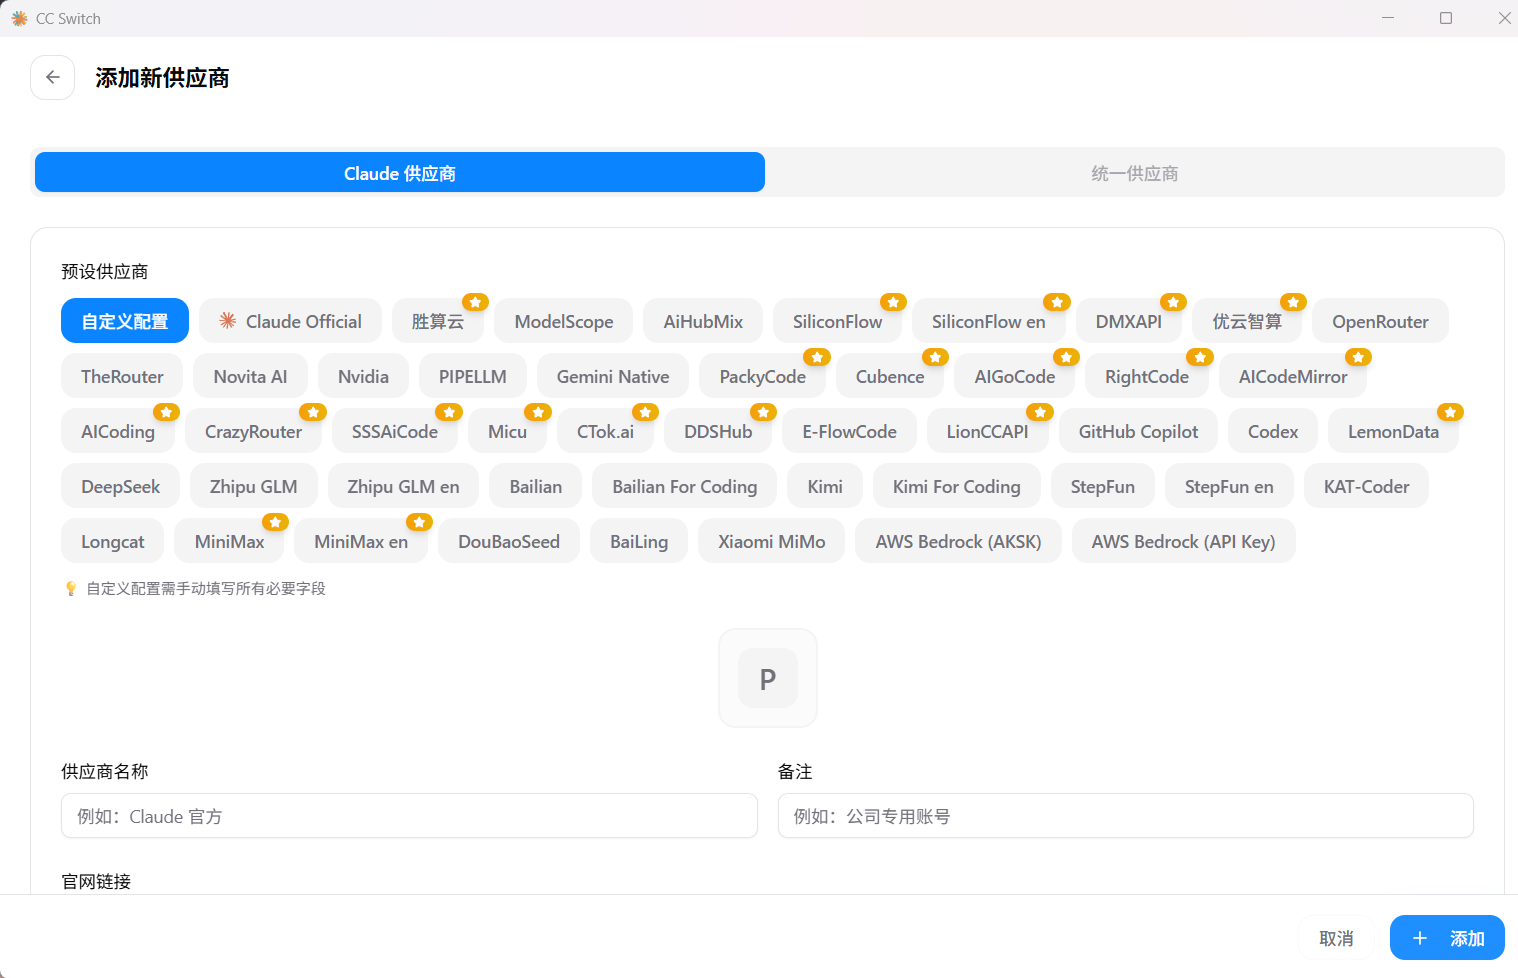
Task: Select Gemini Native preset
Action: click(613, 376)
